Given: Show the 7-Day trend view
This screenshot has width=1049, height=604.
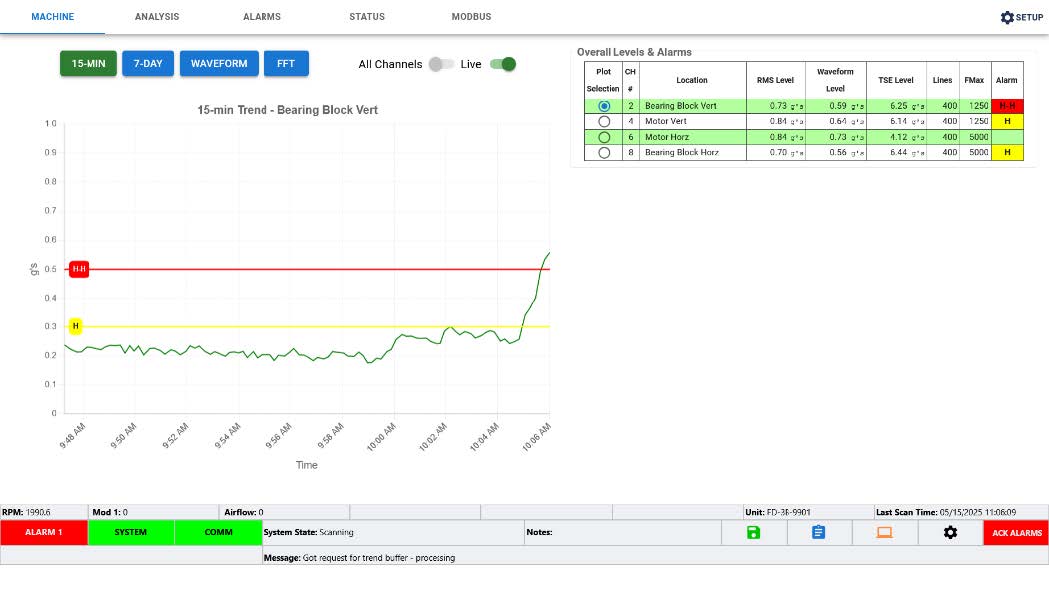Looking at the screenshot, I should coord(148,64).
